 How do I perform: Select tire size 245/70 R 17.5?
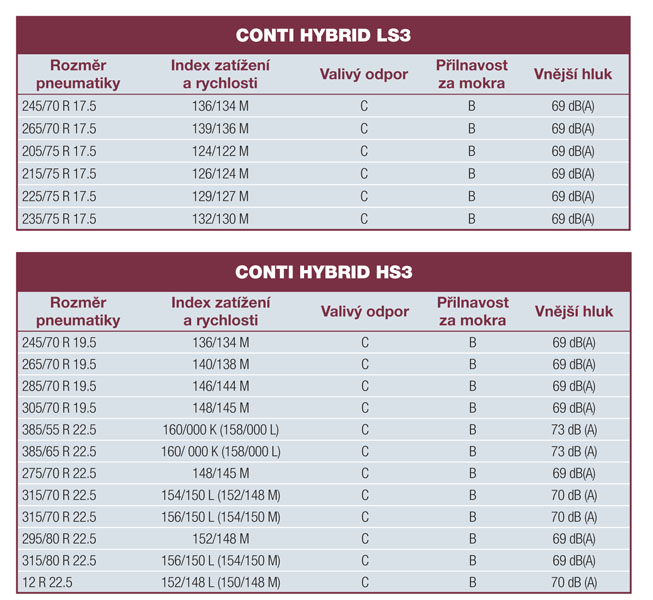click(59, 106)
